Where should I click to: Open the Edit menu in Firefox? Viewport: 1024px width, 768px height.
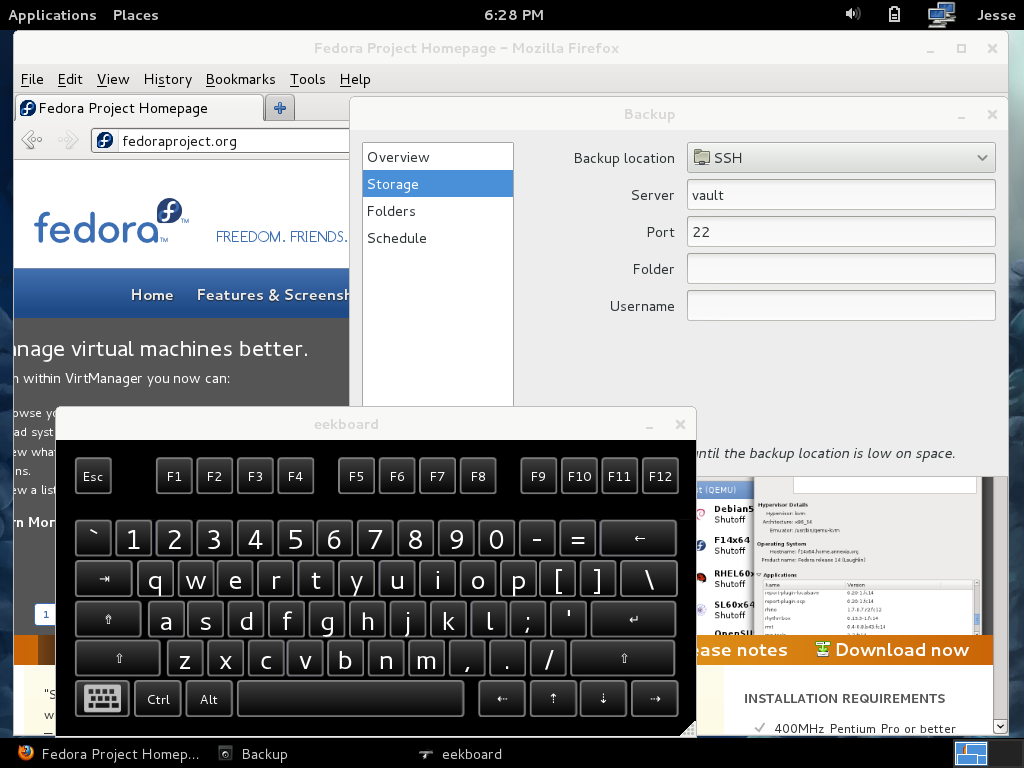point(70,79)
